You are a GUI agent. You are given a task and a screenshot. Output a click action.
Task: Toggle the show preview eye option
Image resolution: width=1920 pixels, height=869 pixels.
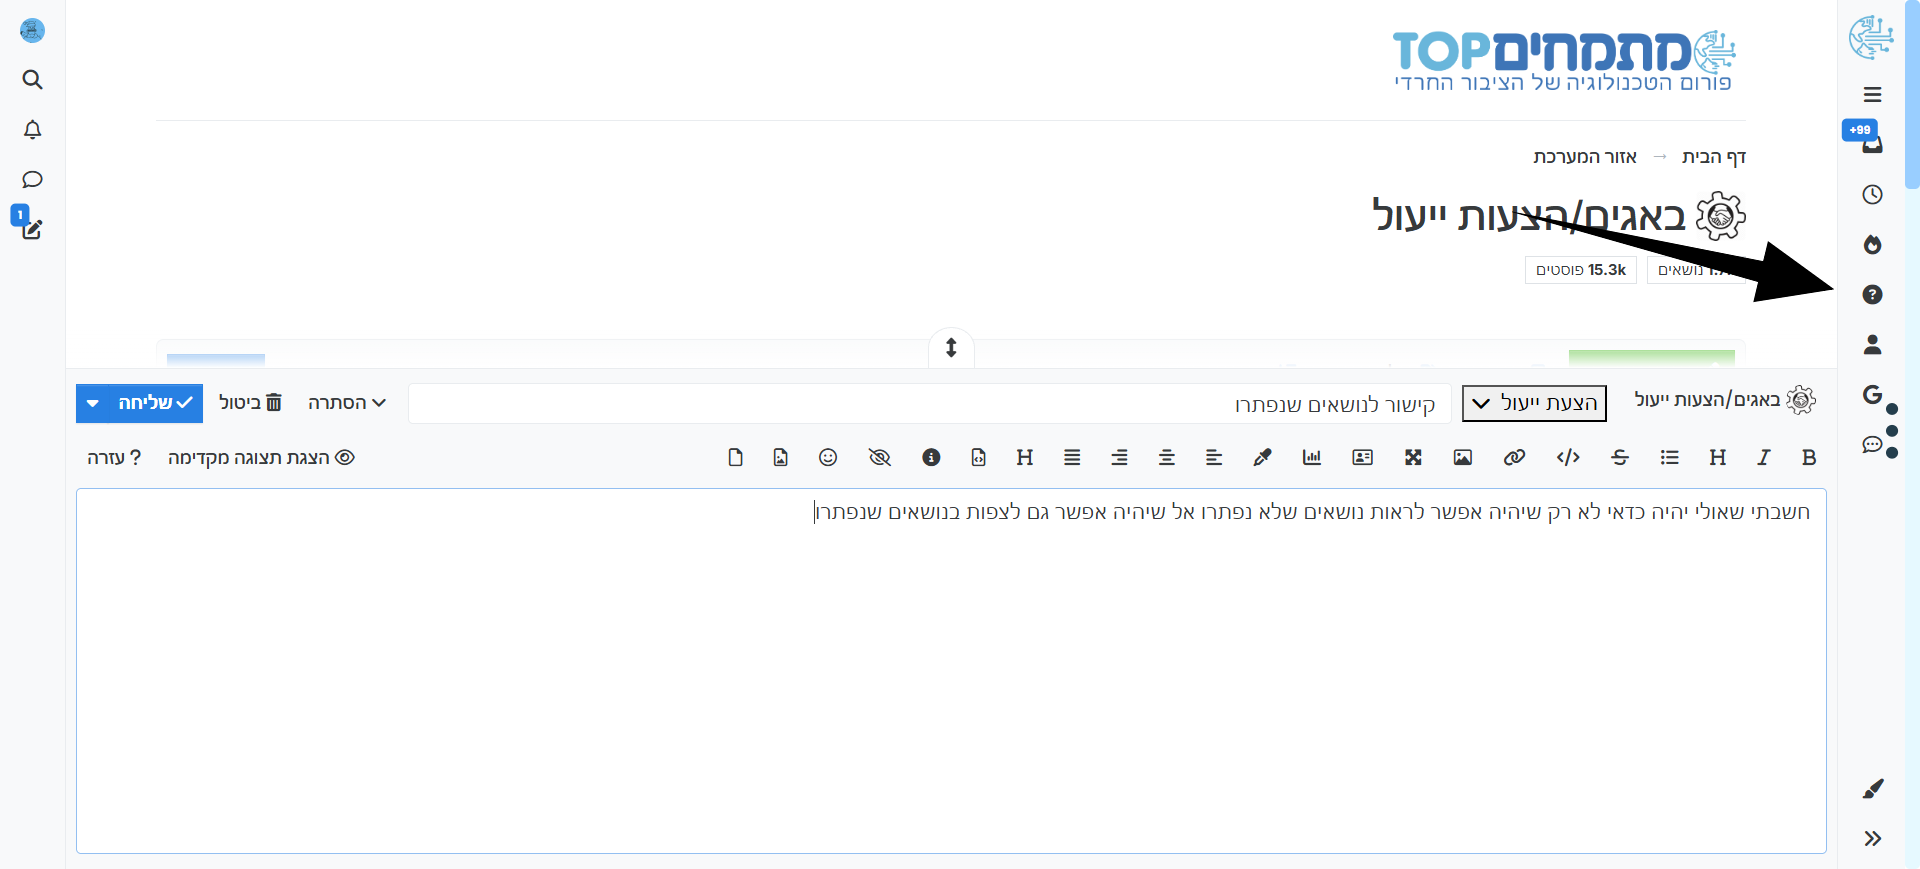pyautogui.click(x=261, y=457)
